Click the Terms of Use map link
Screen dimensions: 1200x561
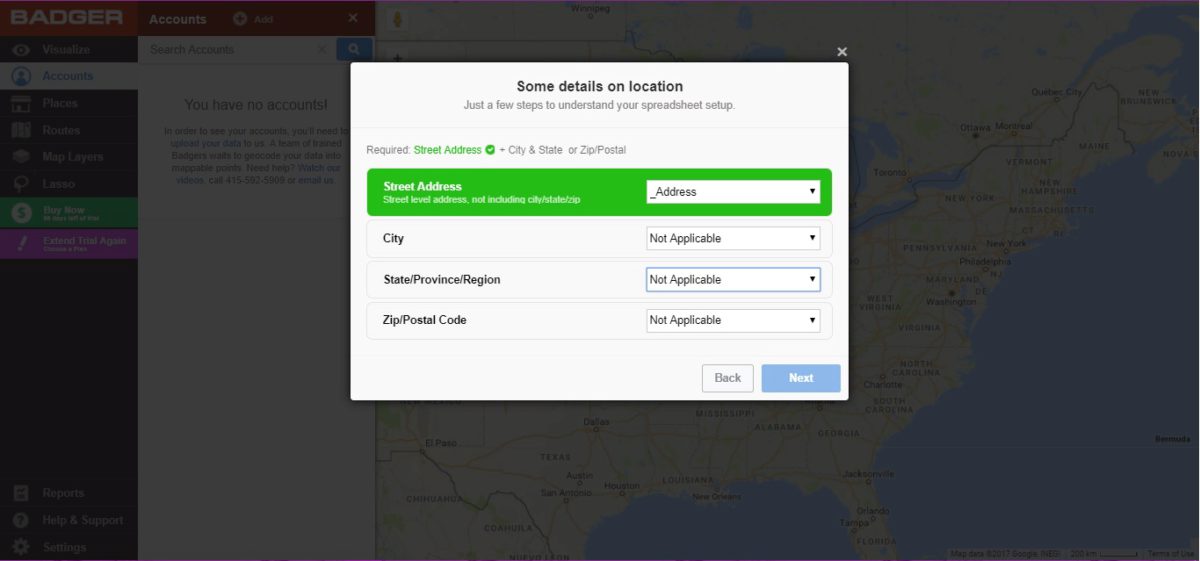tap(1170, 554)
